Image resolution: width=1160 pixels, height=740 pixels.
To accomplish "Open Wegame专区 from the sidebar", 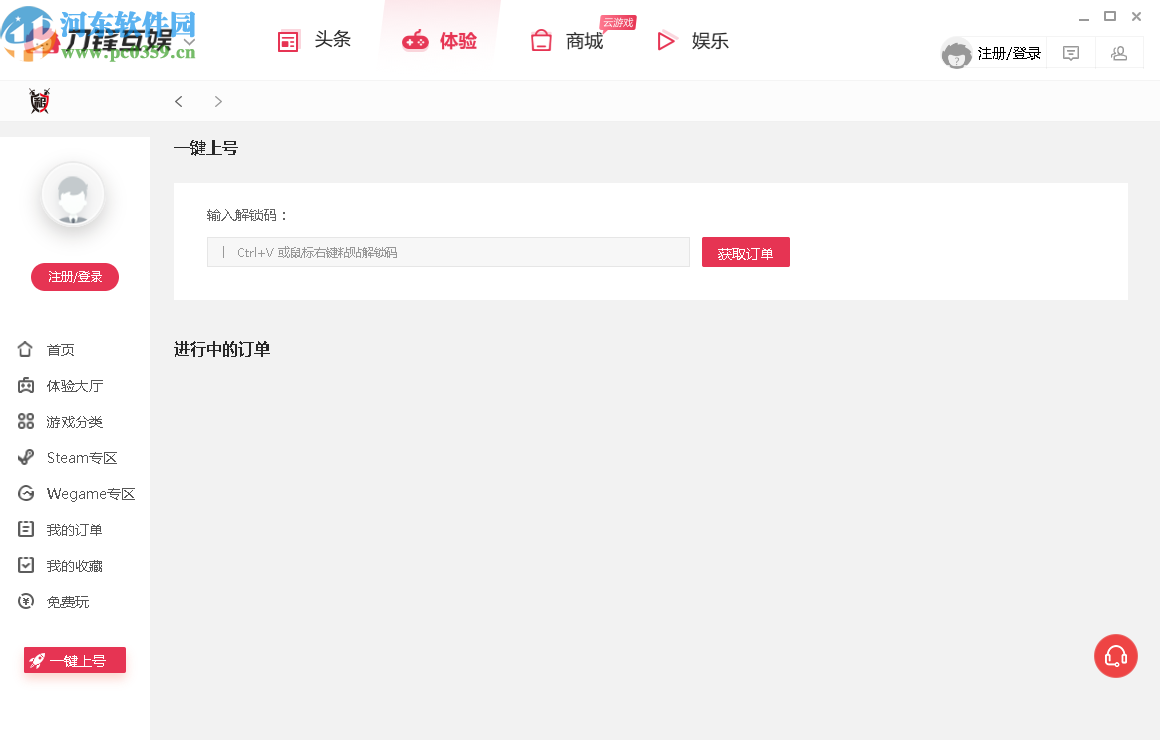I will click(x=26, y=493).
